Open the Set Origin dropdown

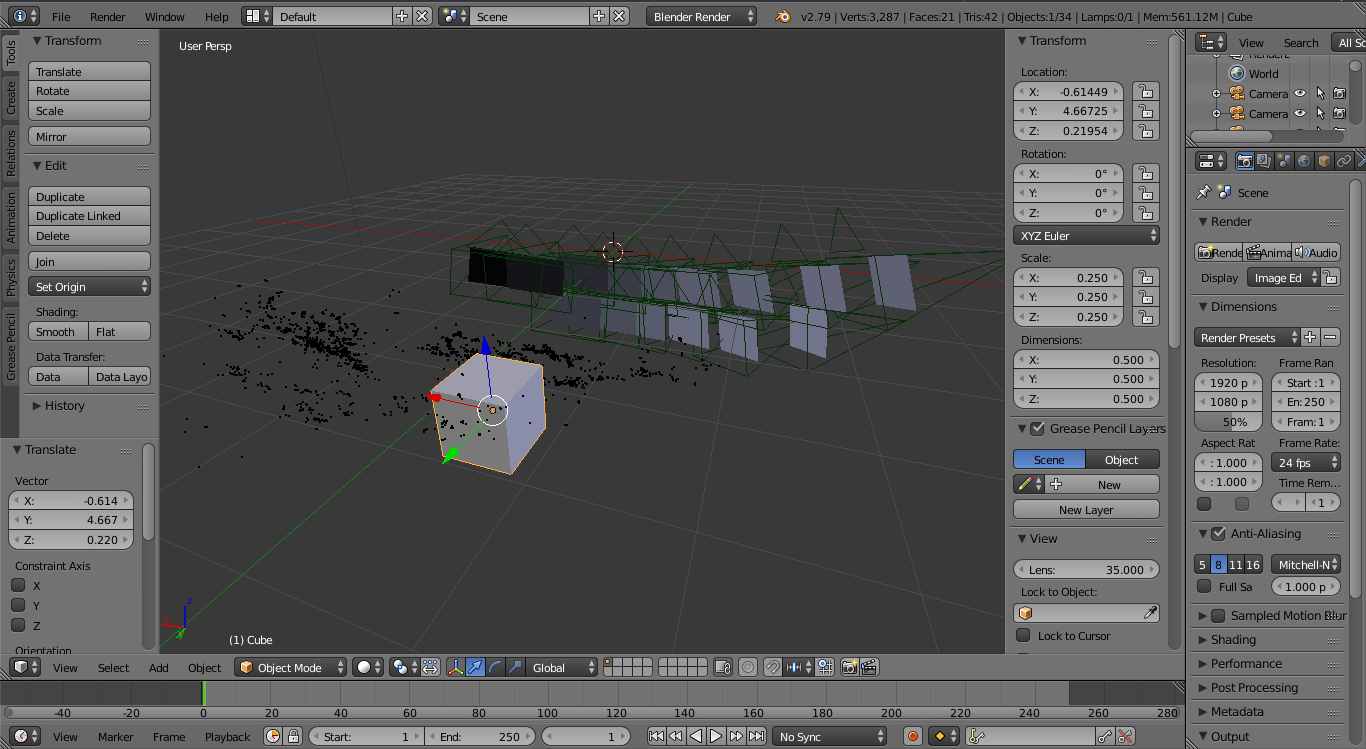click(89, 286)
